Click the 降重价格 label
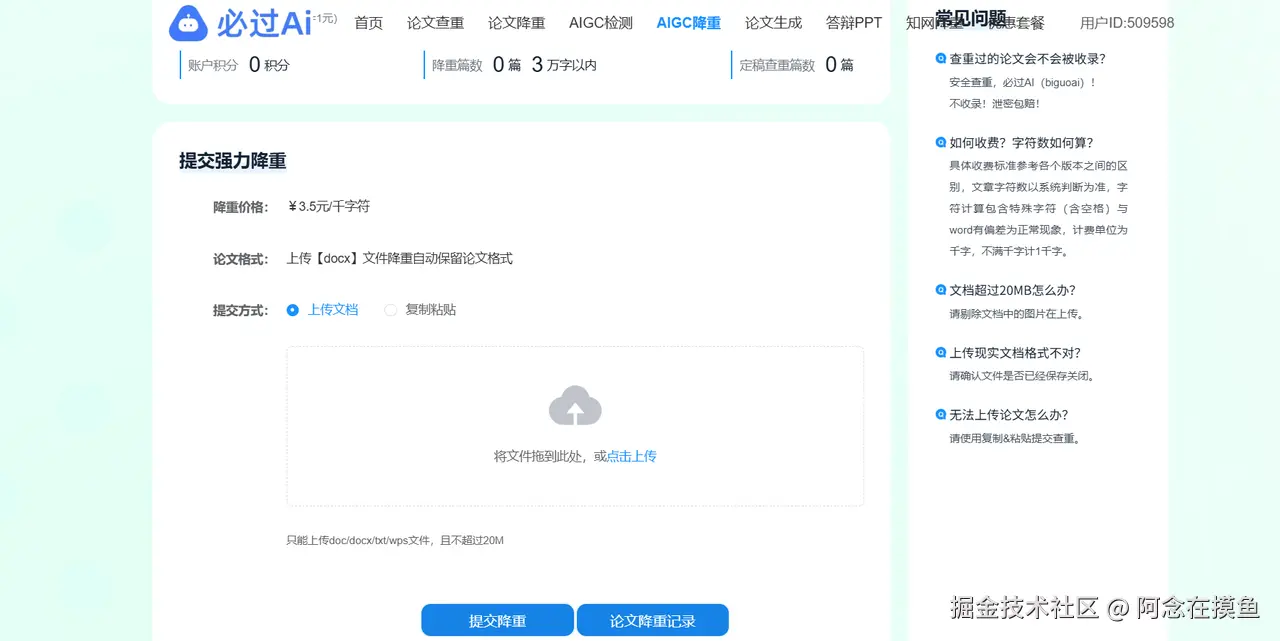1280x641 pixels. click(241, 207)
